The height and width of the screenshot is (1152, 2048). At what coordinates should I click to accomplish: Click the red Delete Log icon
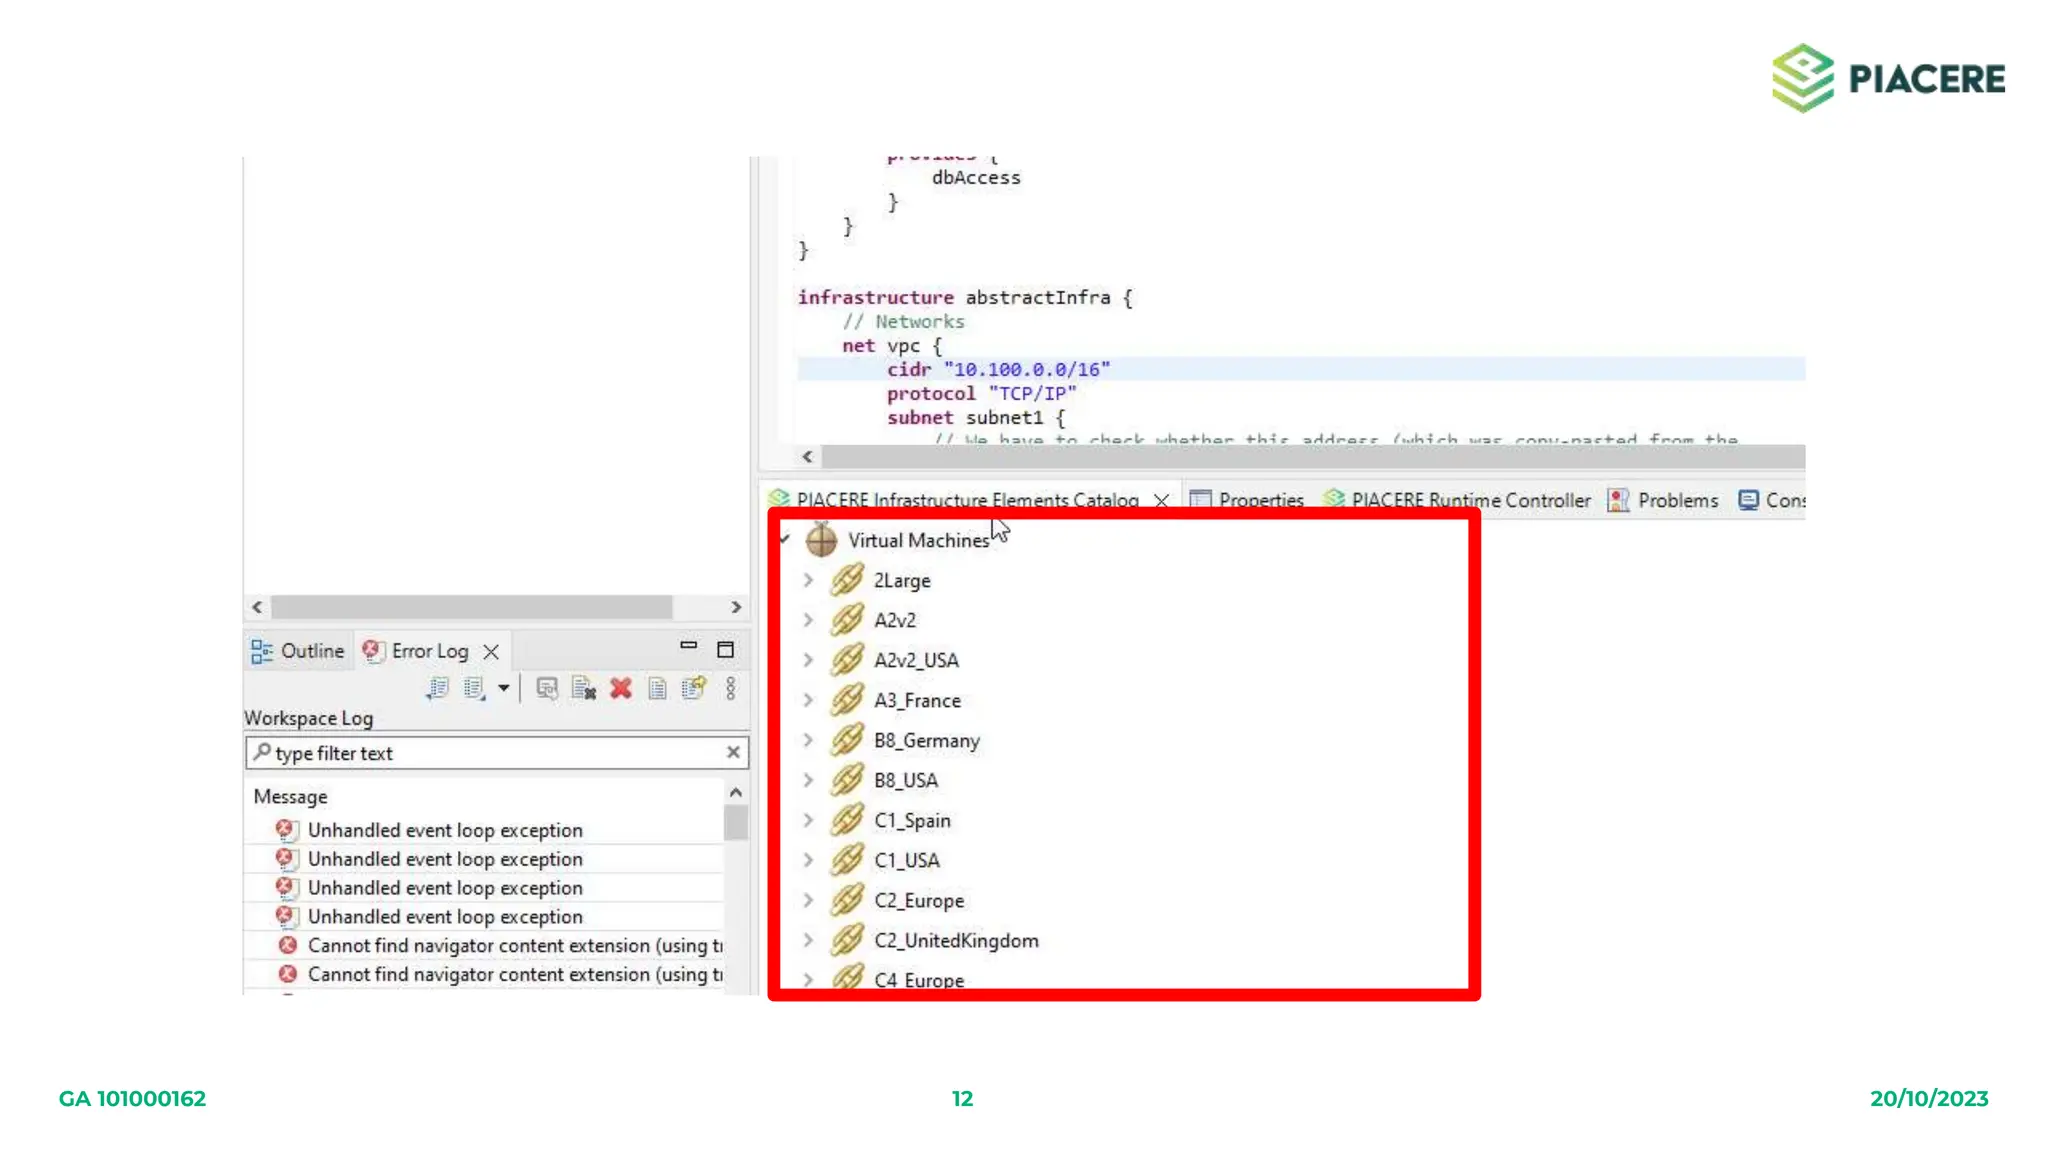pyautogui.click(x=621, y=688)
